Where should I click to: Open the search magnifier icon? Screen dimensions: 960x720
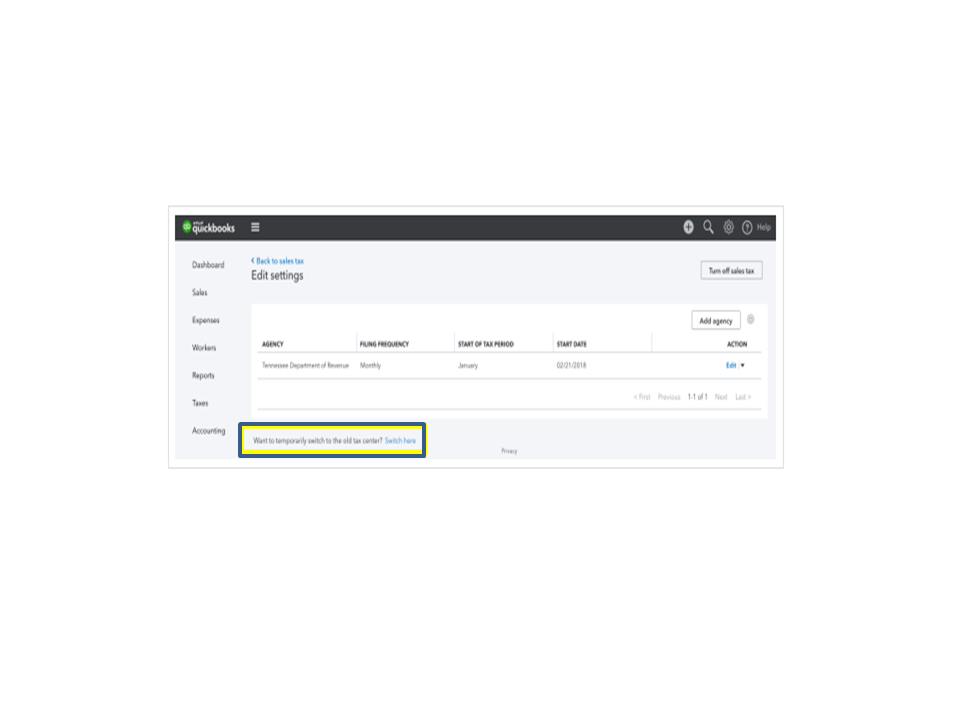(708, 227)
